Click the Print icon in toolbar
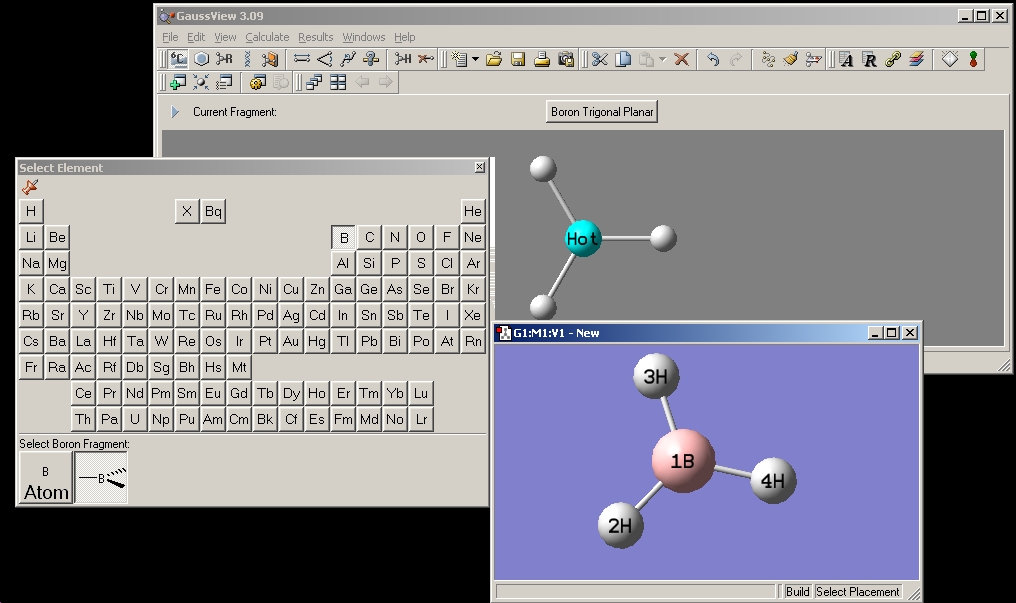 pyautogui.click(x=542, y=60)
